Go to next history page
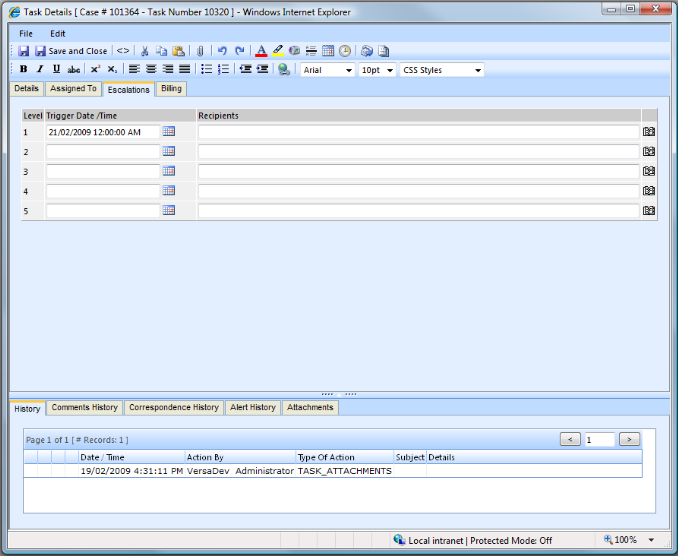 629,439
